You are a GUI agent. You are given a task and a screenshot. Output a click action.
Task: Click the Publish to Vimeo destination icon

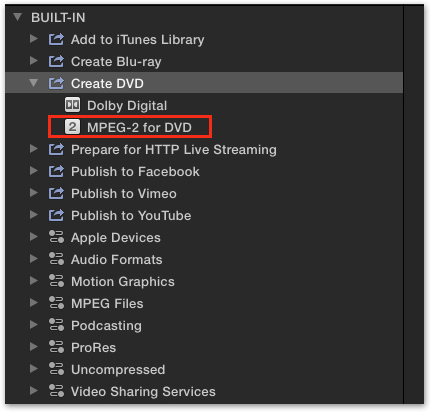pyautogui.click(x=56, y=193)
